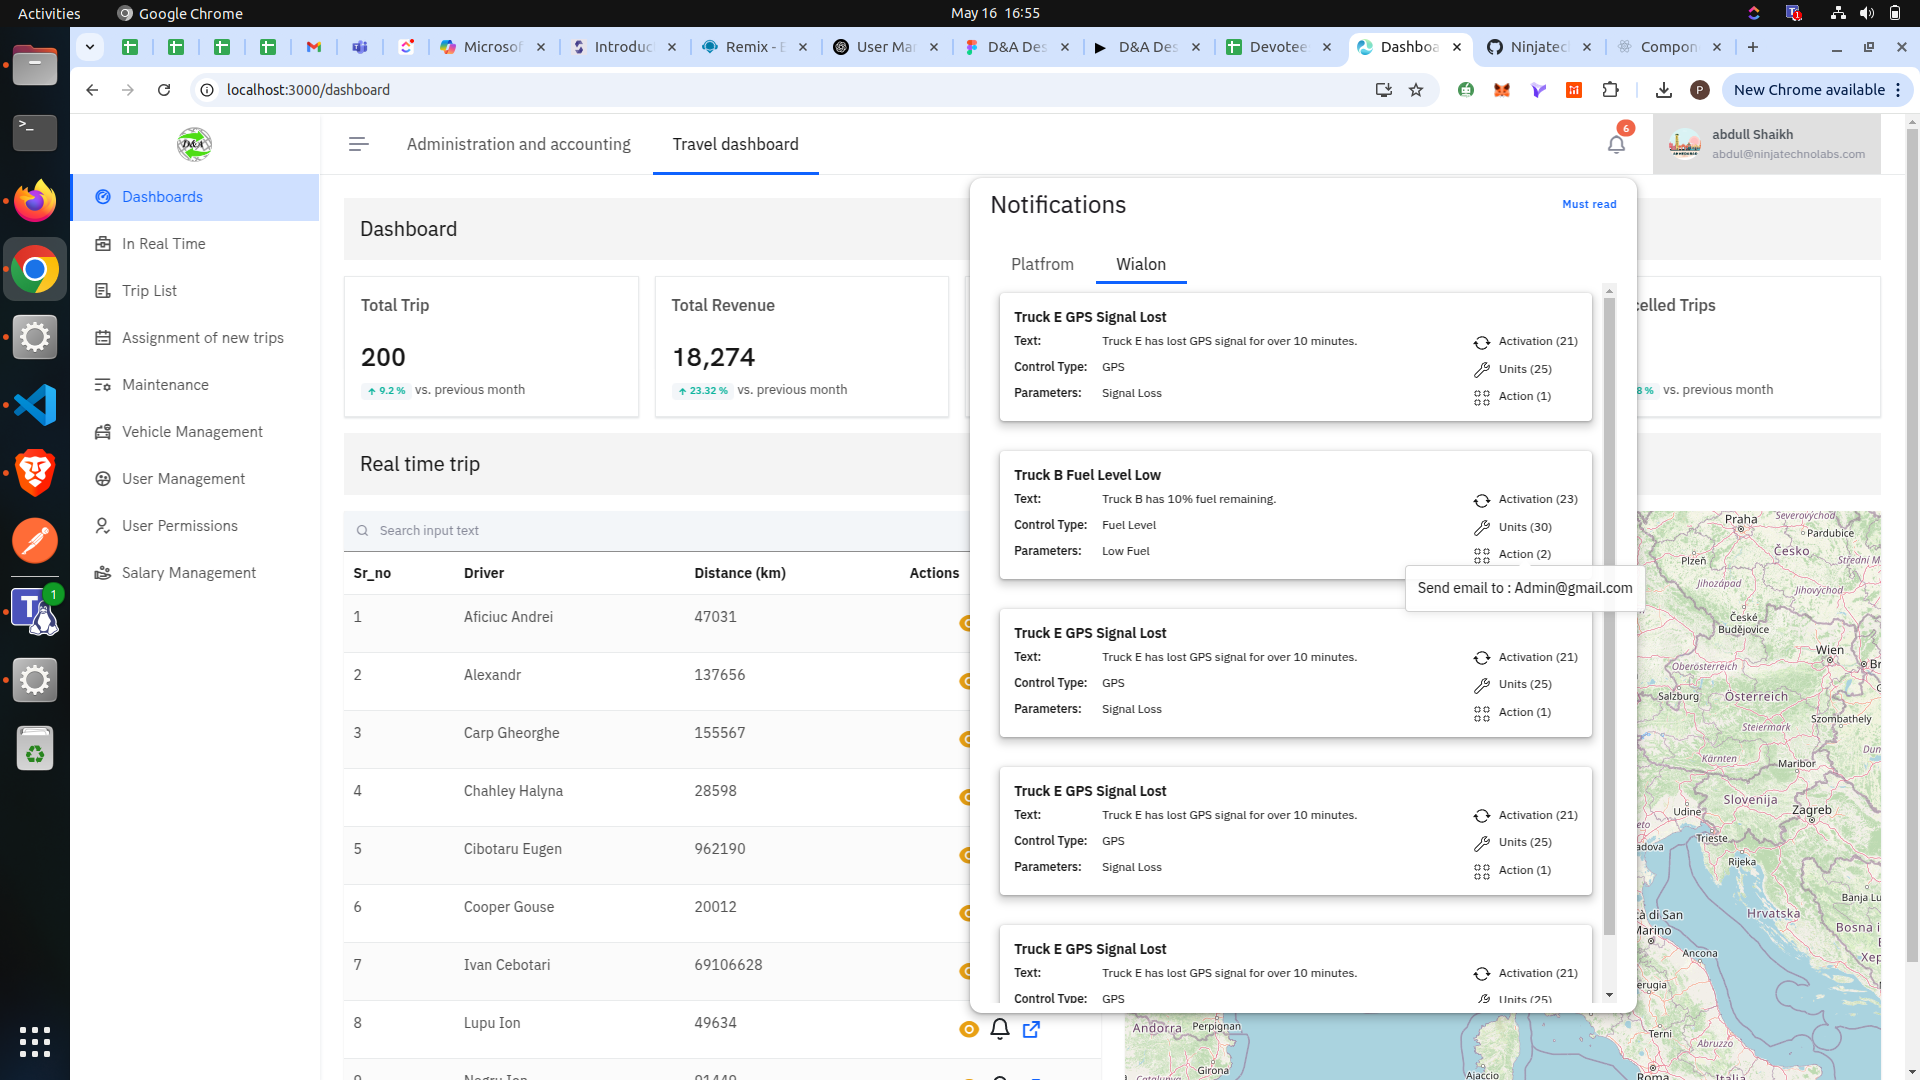Click the Activation (21) icon on first notification
Viewport: 1920px width, 1080px height.
(1482, 343)
